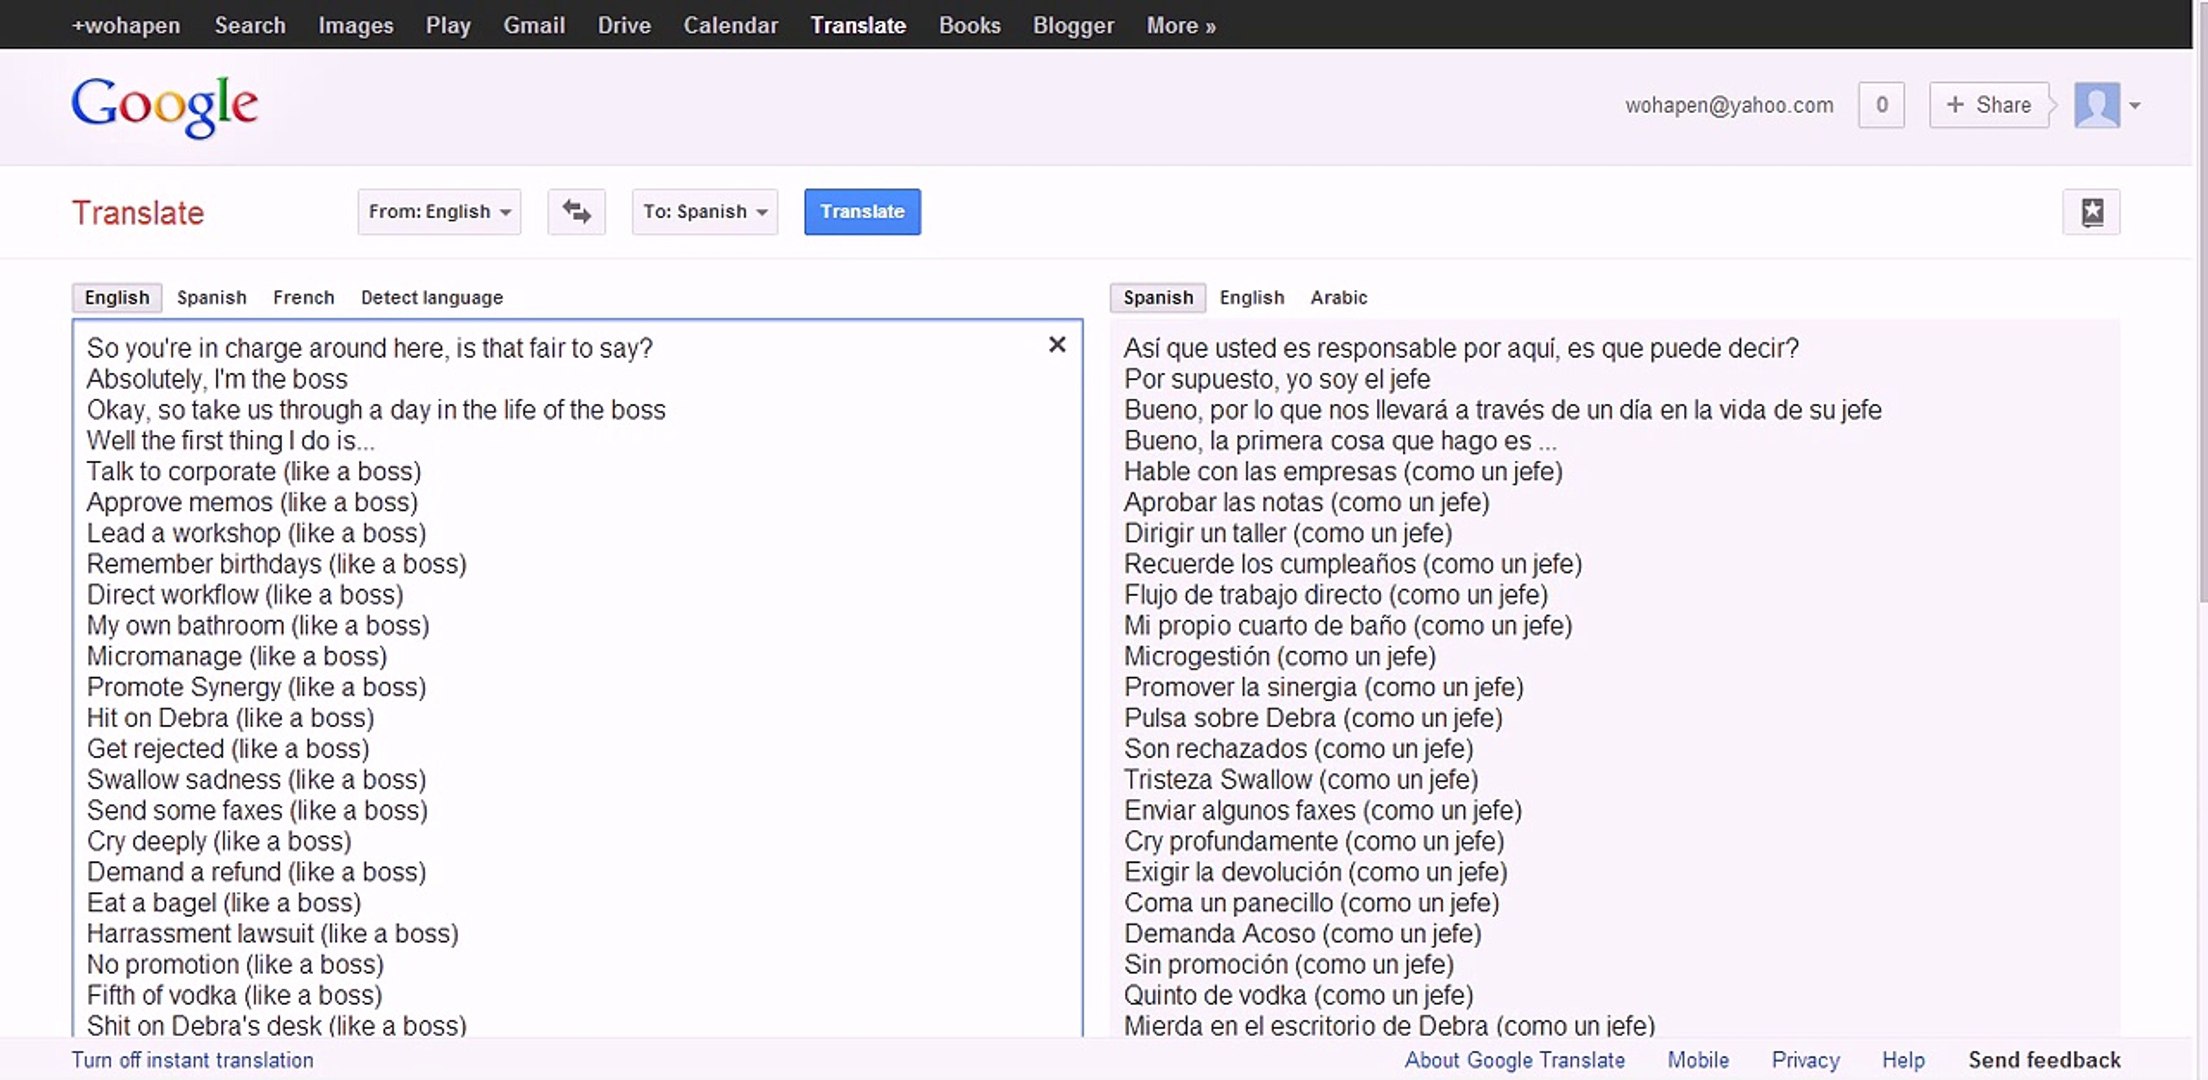
Task: Swap the source and target languages
Action: point(576,212)
